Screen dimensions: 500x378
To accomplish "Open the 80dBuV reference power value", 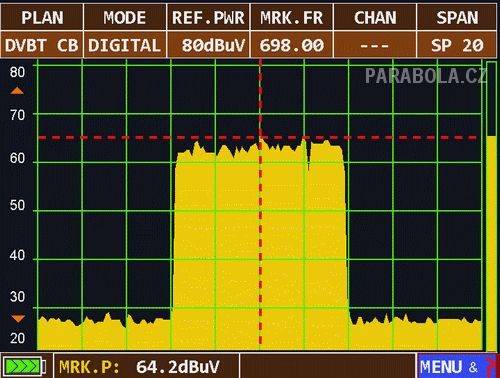I will pos(208,45).
